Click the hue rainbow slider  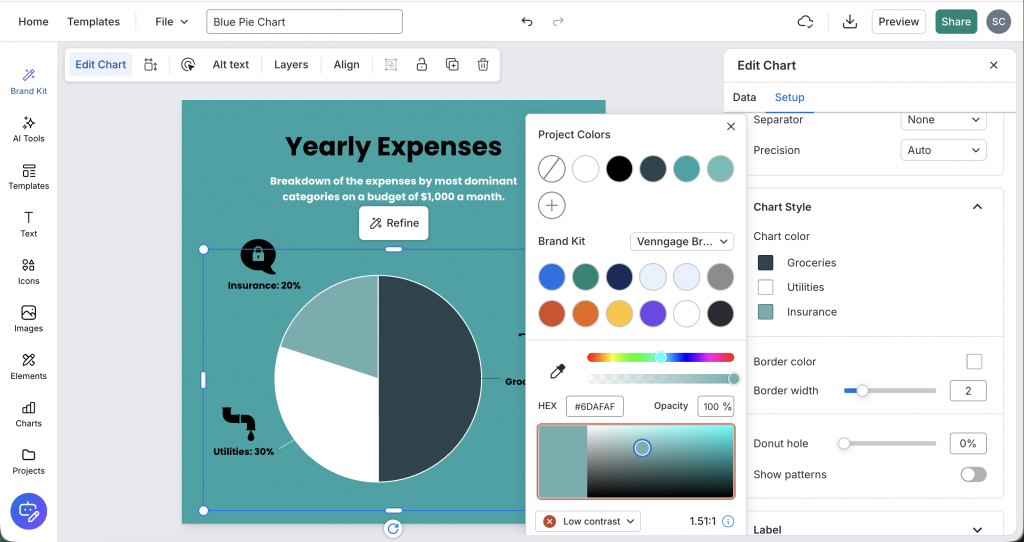coord(660,357)
